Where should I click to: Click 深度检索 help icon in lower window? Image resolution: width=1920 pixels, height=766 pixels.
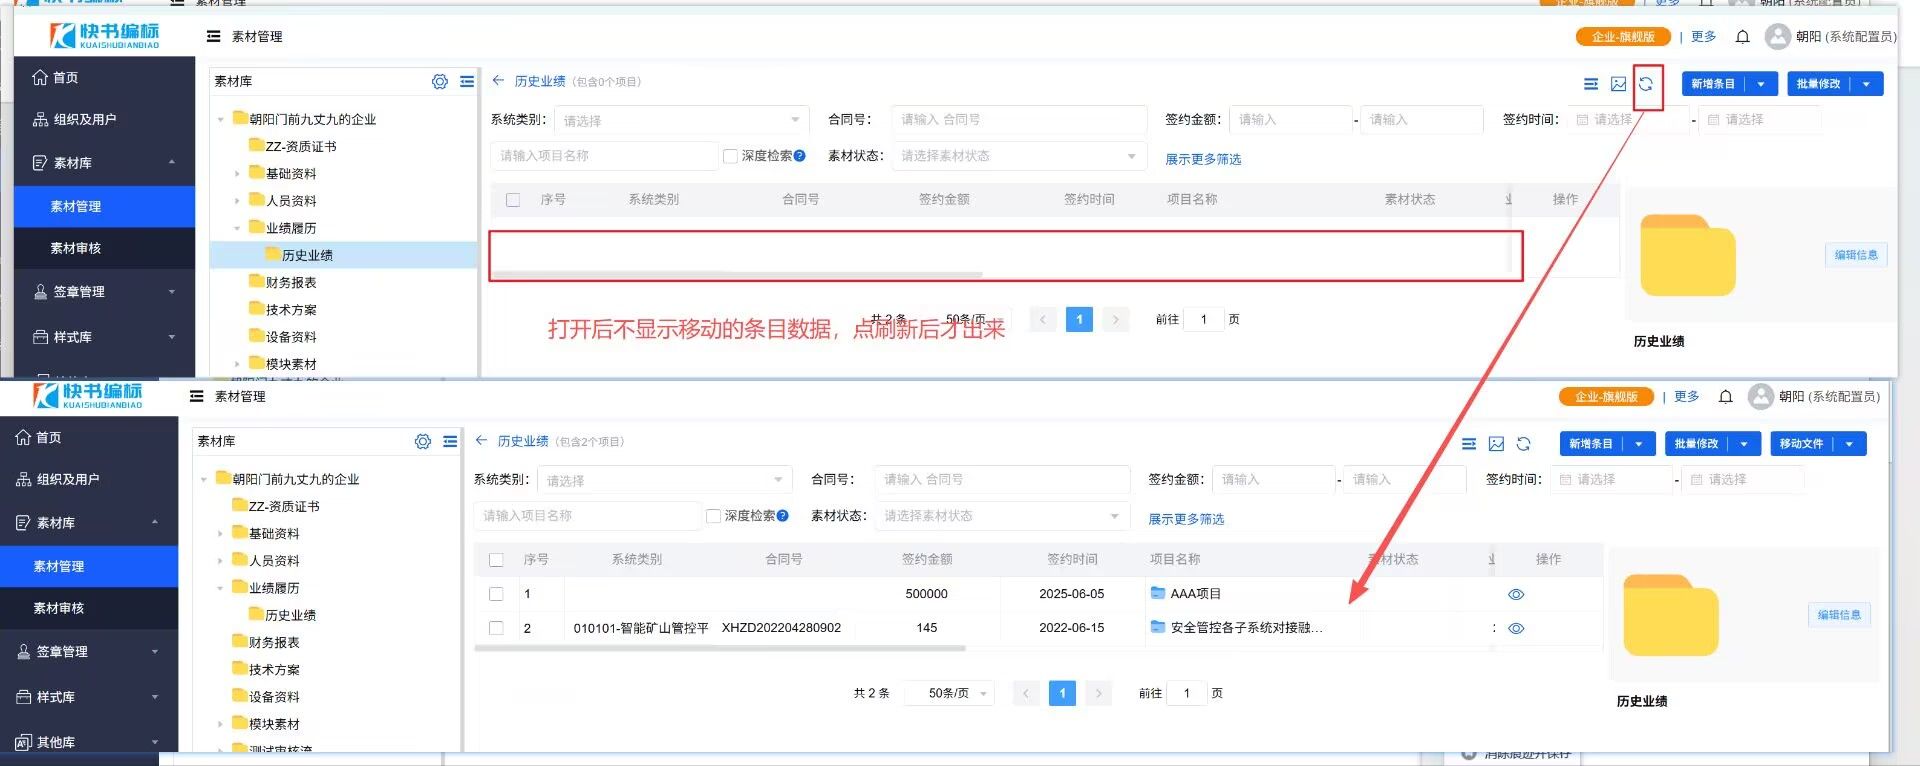782,516
